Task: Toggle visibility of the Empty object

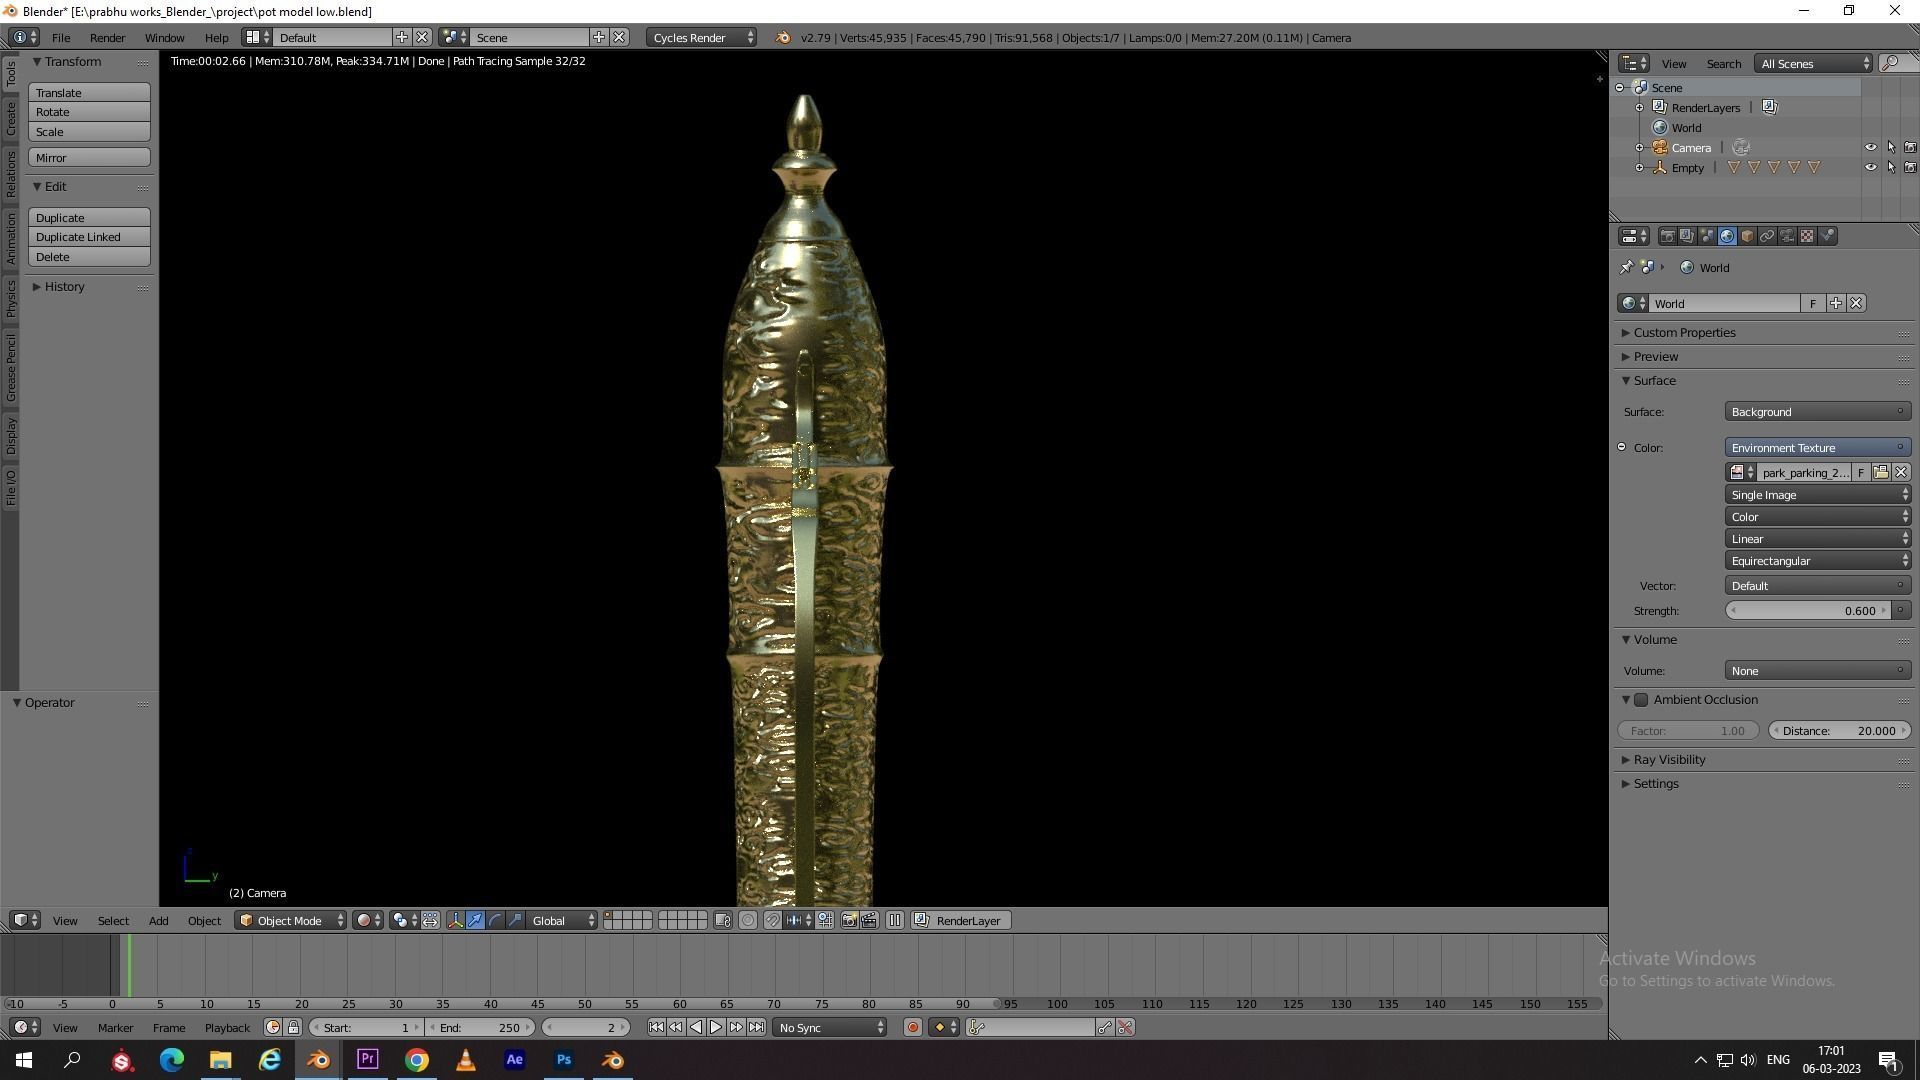Action: coord(1870,168)
